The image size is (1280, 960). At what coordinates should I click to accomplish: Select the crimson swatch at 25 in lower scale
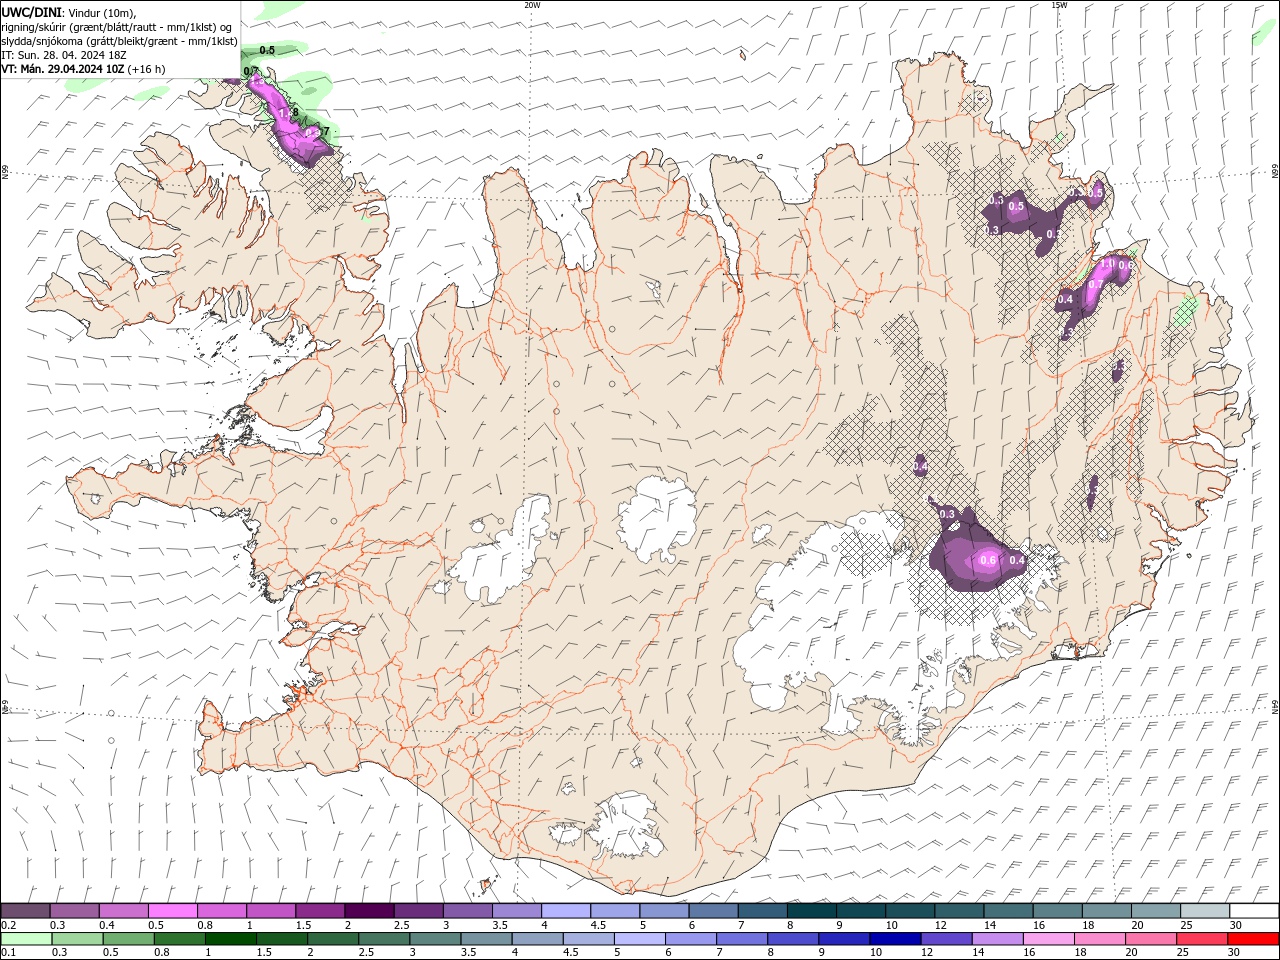click(1202, 939)
